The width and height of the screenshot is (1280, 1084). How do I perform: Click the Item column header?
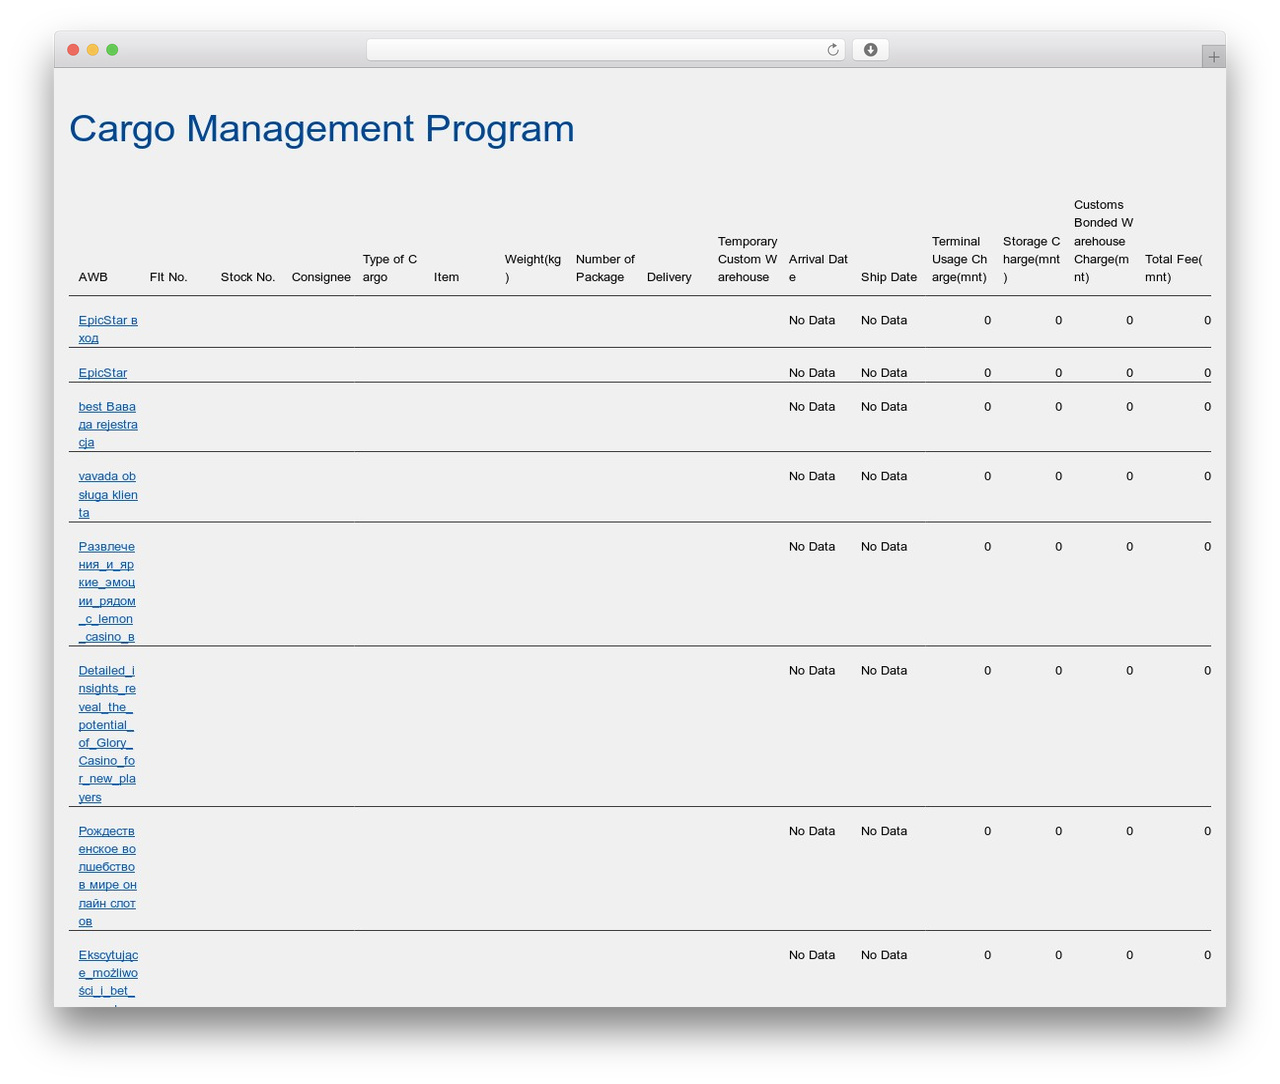tap(446, 277)
